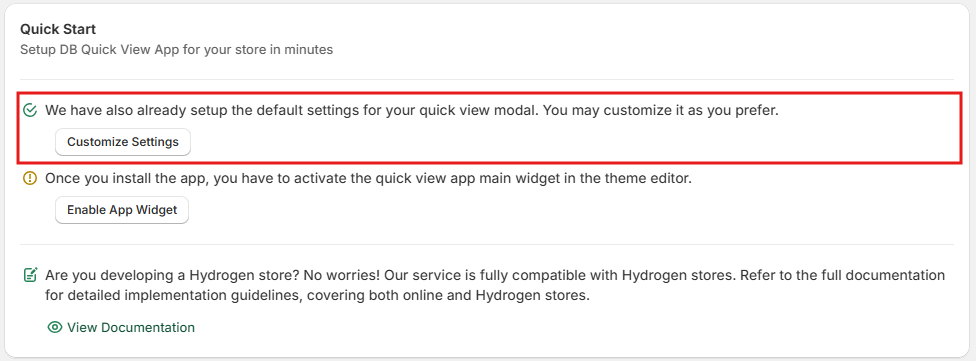Image resolution: width=976 pixels, height=361 pixels.
Task: Click the 'for detailed implementation guidelines' line
Action: tap(317, 296)
